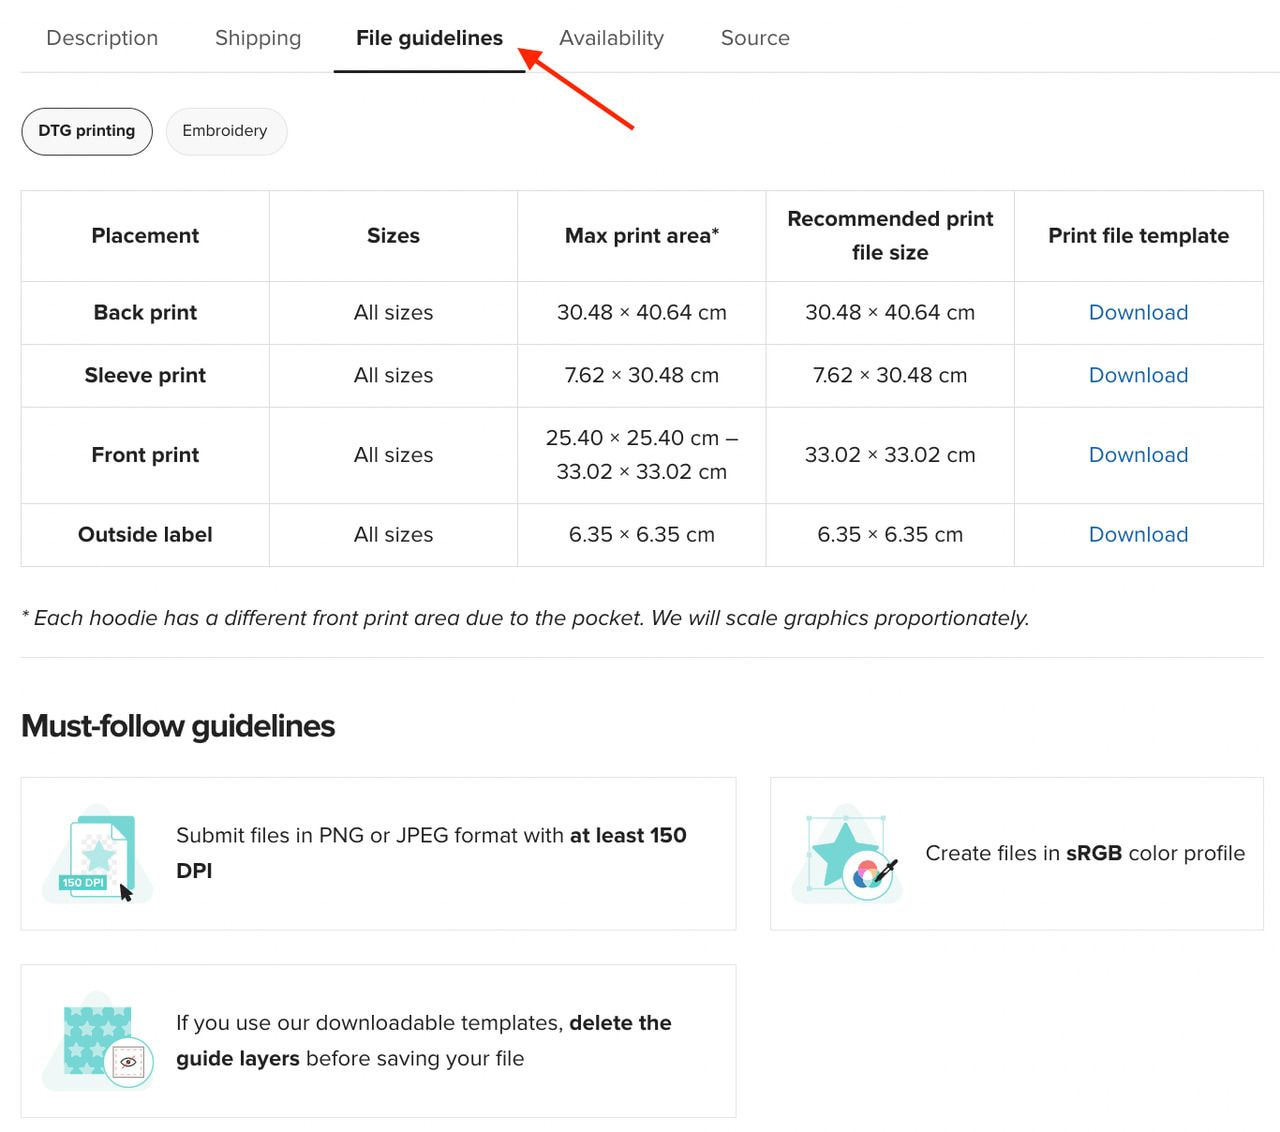Viewport: 1280px width, 1132px height.
Task: Click the 150 DPI file icon
Action: tap(98, 855)
